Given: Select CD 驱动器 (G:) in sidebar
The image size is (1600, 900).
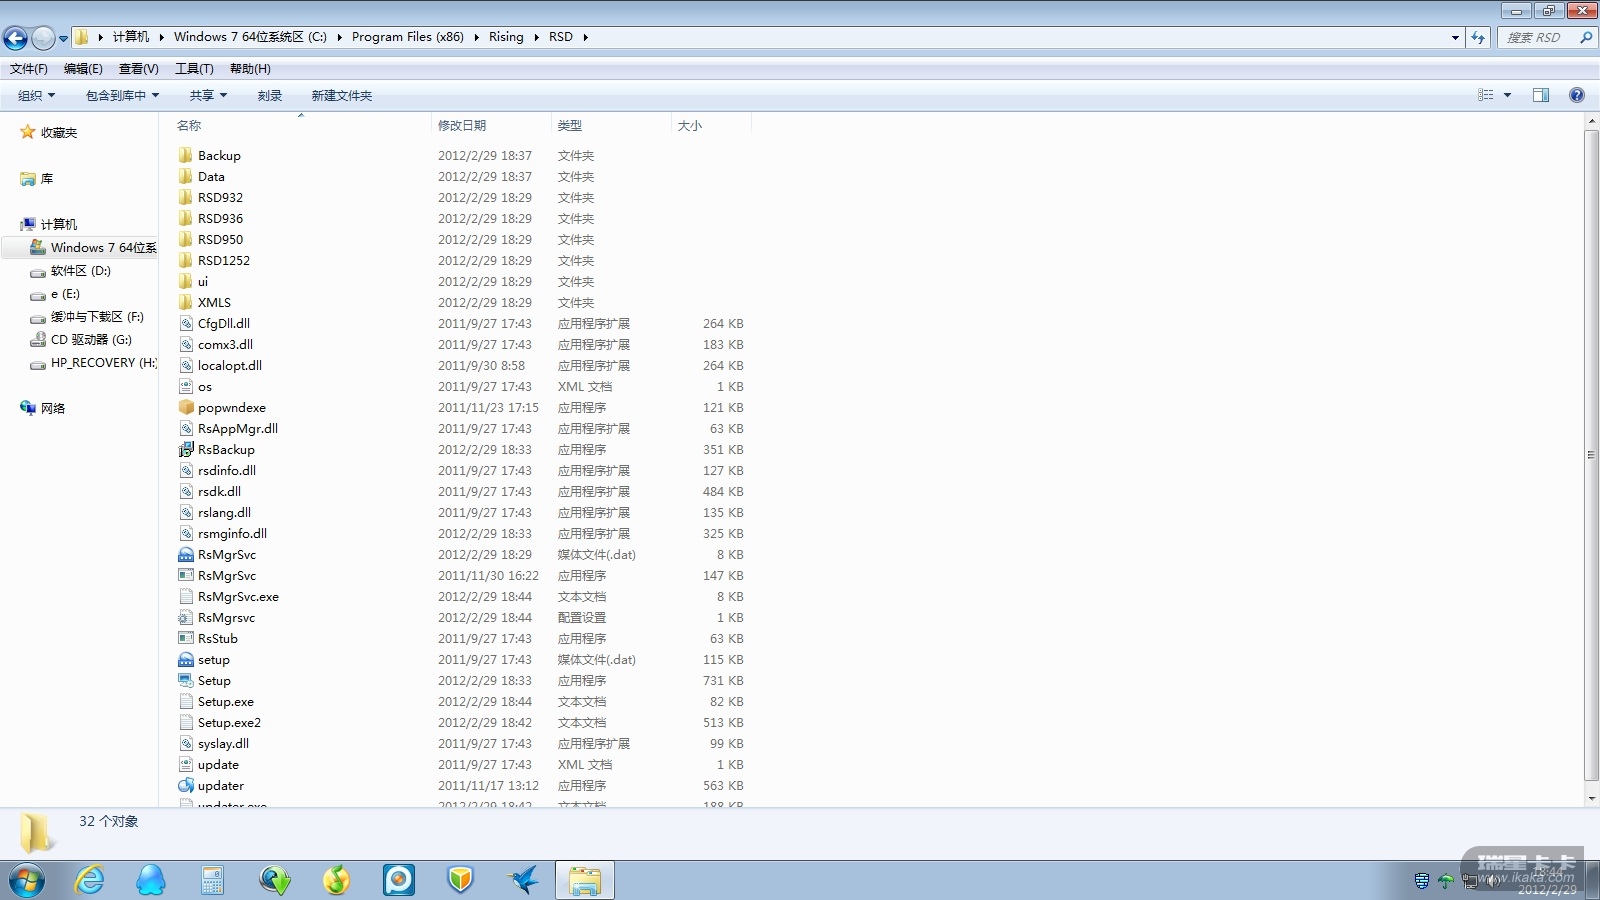Looking at the screenshot, I should (91, 340).
